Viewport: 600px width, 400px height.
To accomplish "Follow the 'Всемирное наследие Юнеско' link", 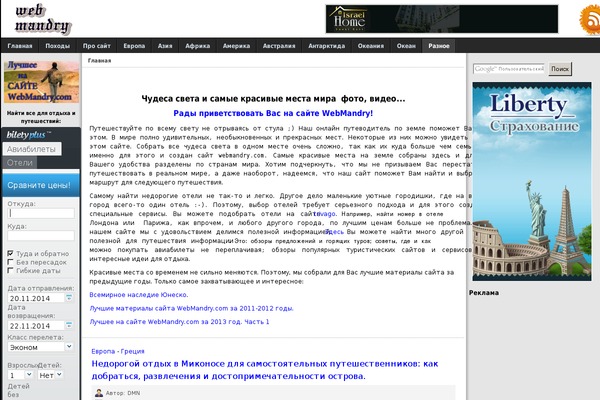I will pos(139,295).
